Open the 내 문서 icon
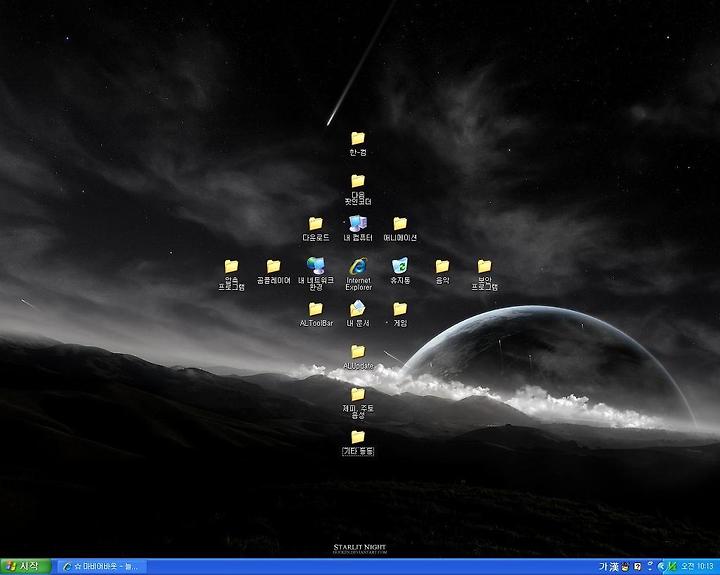This screenshot has height=575, width=720. tap(358, 314)
